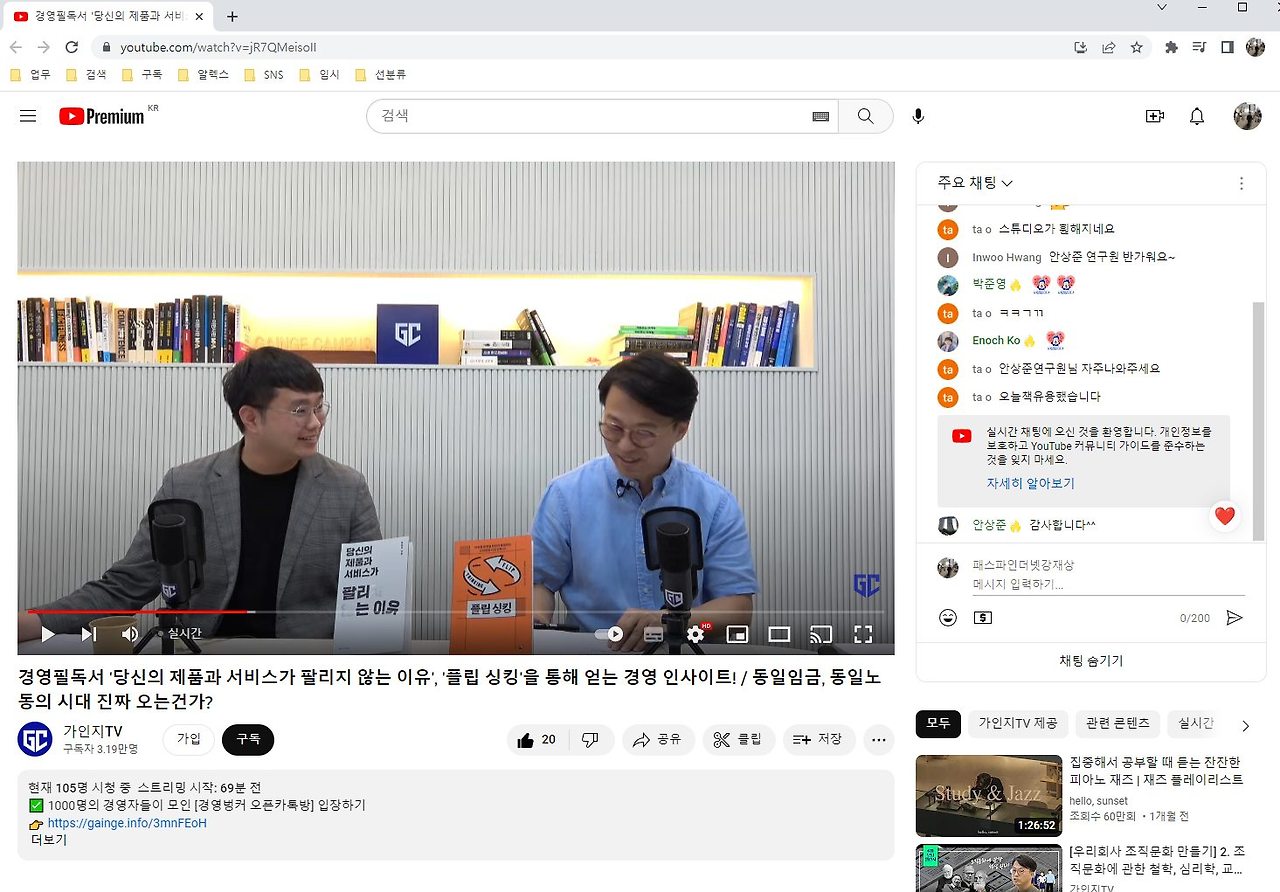
Task: Save video to playlist with 저장
Action: 818,740
